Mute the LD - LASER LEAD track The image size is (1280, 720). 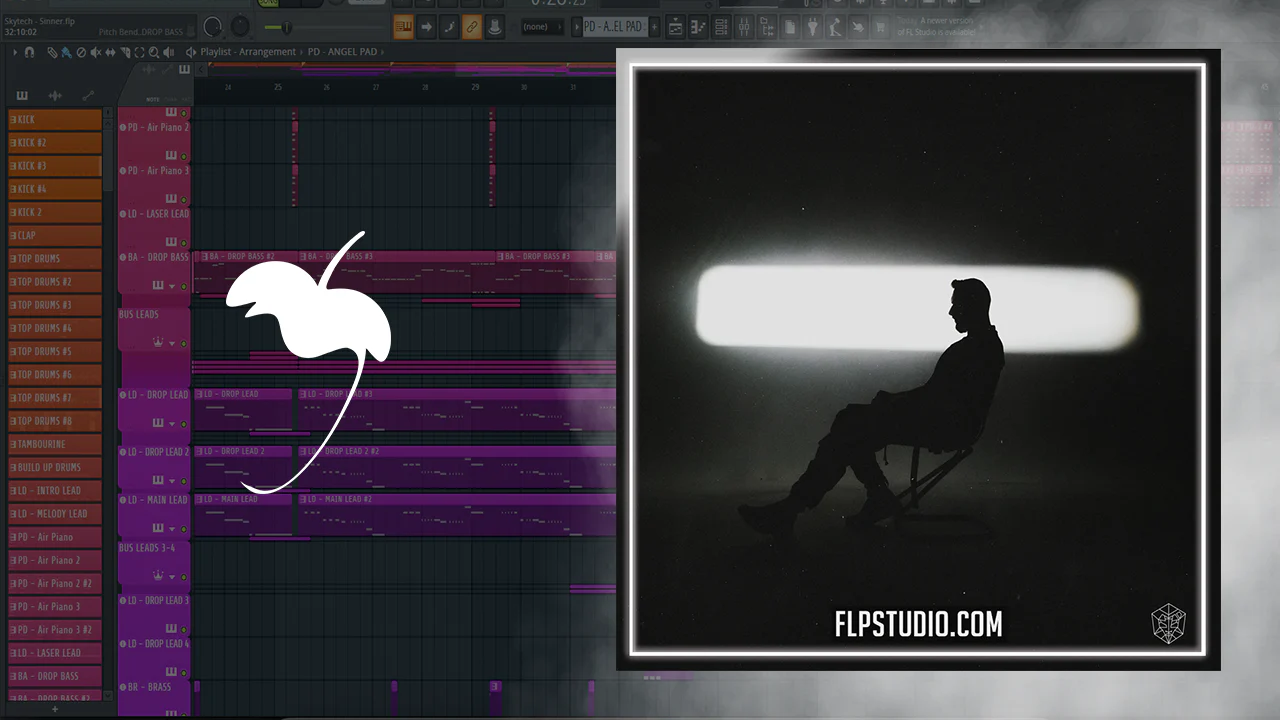click(184, 242)
